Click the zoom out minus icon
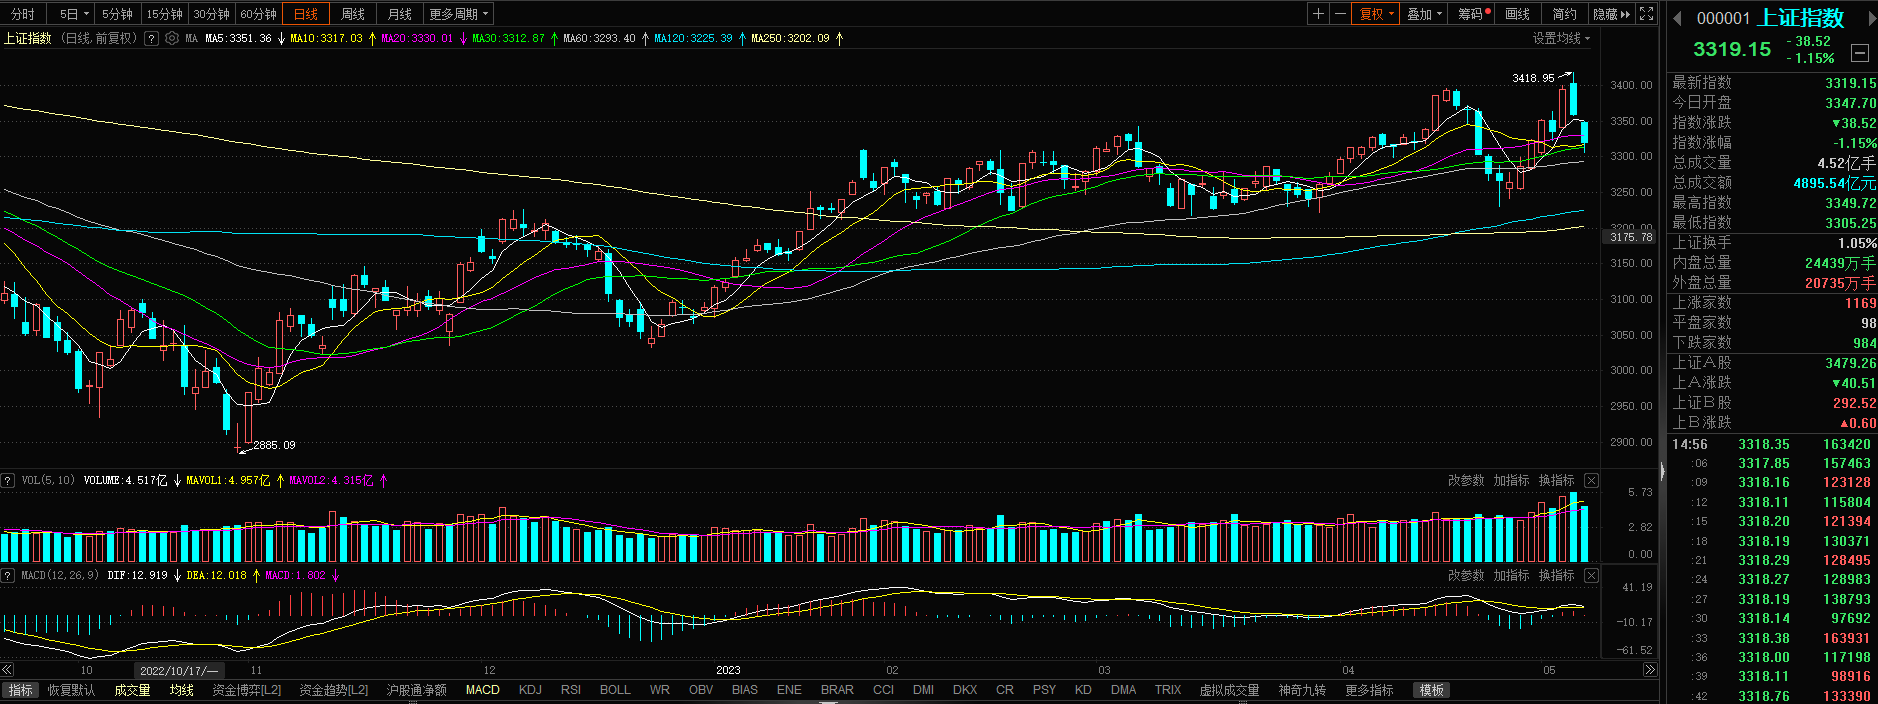The height and width of the screenshot is (704, 1878). click(1340, 14)
